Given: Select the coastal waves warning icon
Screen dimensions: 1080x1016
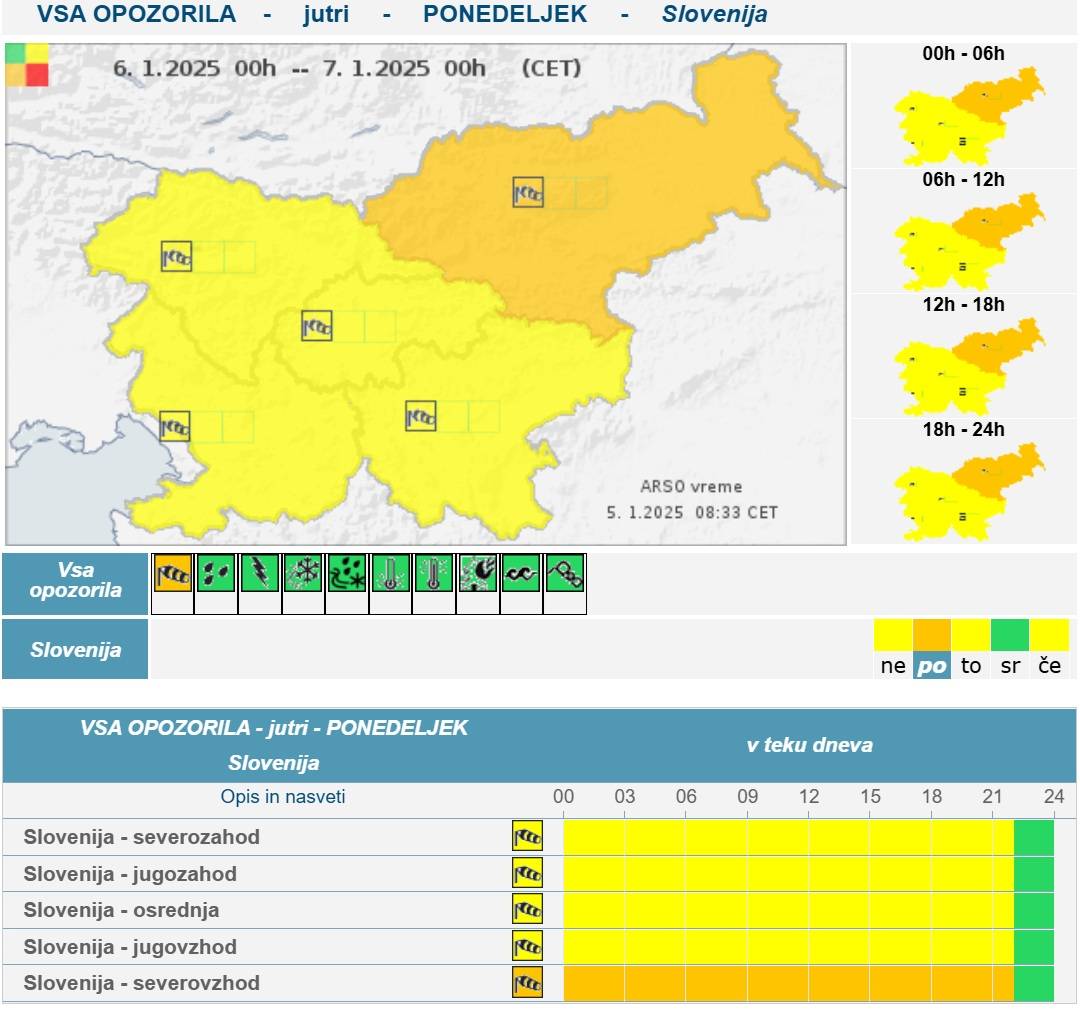Looking at the screenshot, I should 521,573.
